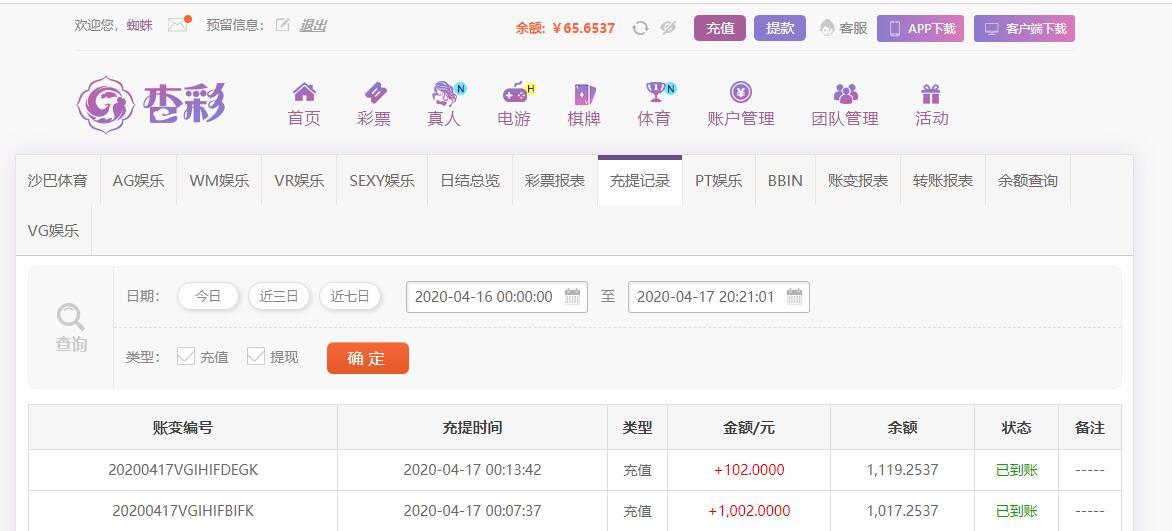Click the 退出 logout link
Screen dimensions: 1172x531
point(312,25)
